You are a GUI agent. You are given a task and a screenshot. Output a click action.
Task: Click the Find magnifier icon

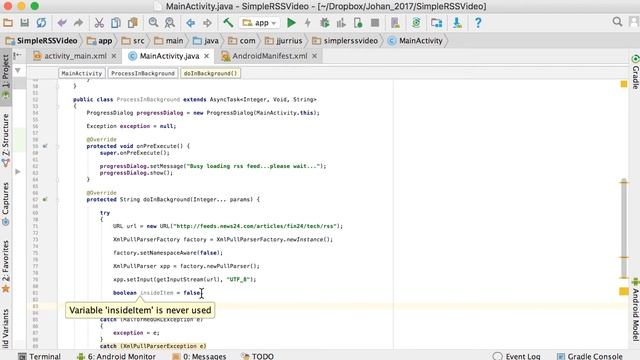153,23
